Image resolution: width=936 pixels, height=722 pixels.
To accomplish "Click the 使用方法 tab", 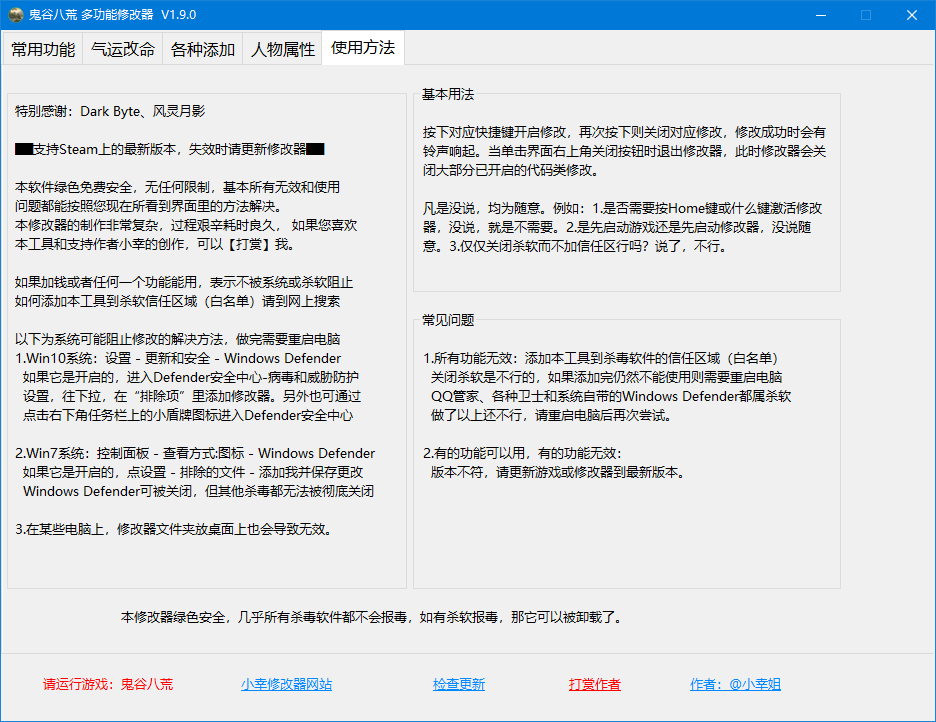I will coord(363,48).
